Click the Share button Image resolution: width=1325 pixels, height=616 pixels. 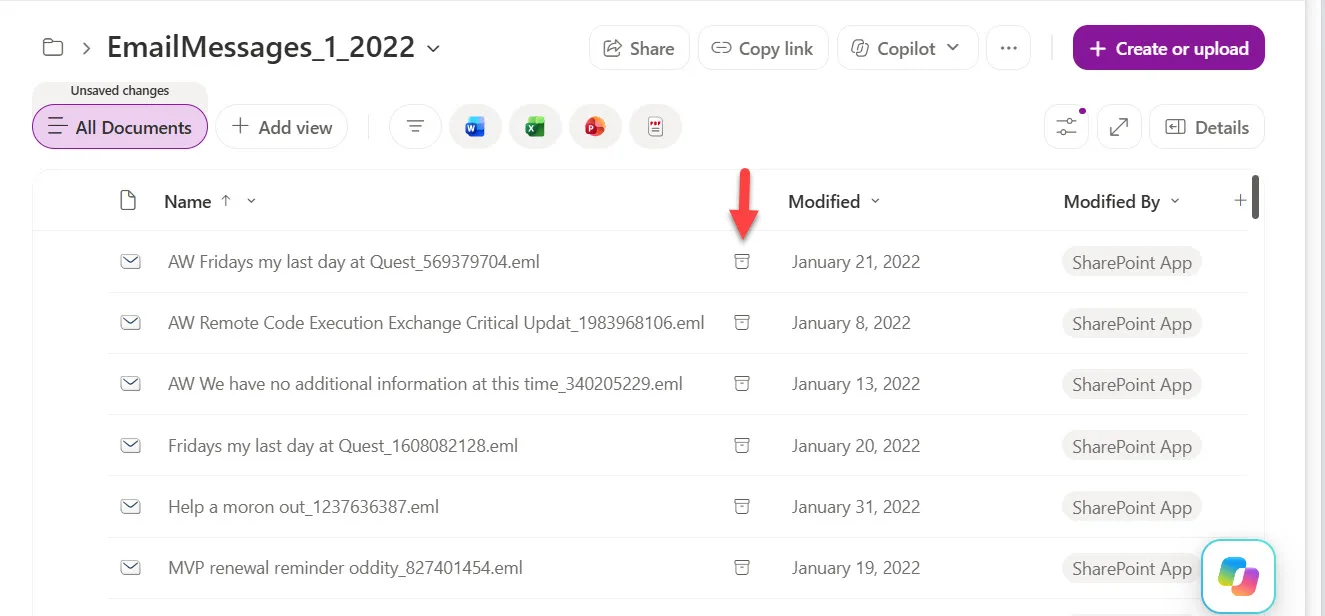point(639,48)
